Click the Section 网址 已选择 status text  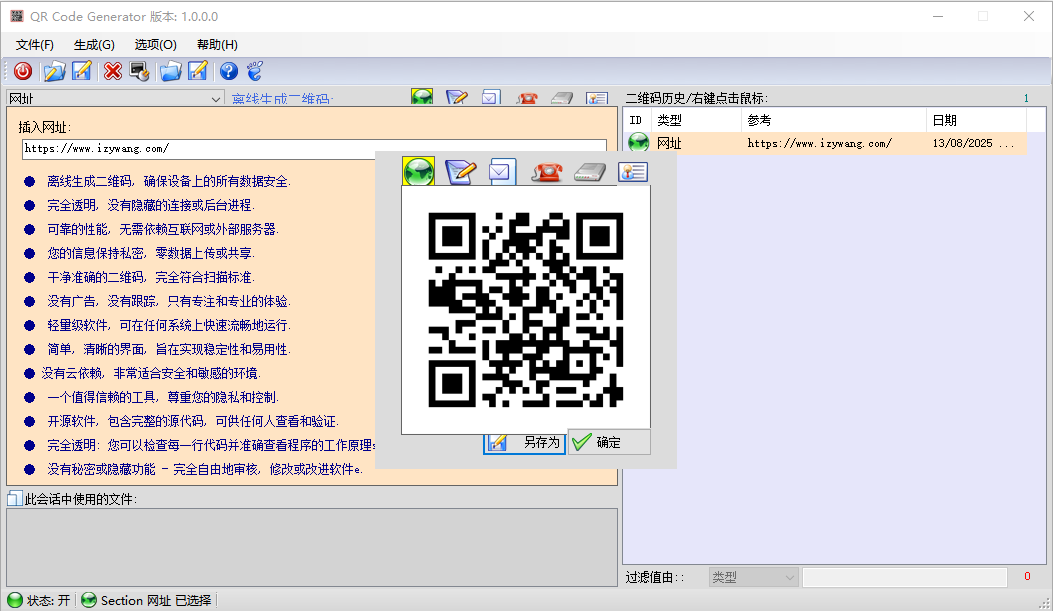point(156,600)
